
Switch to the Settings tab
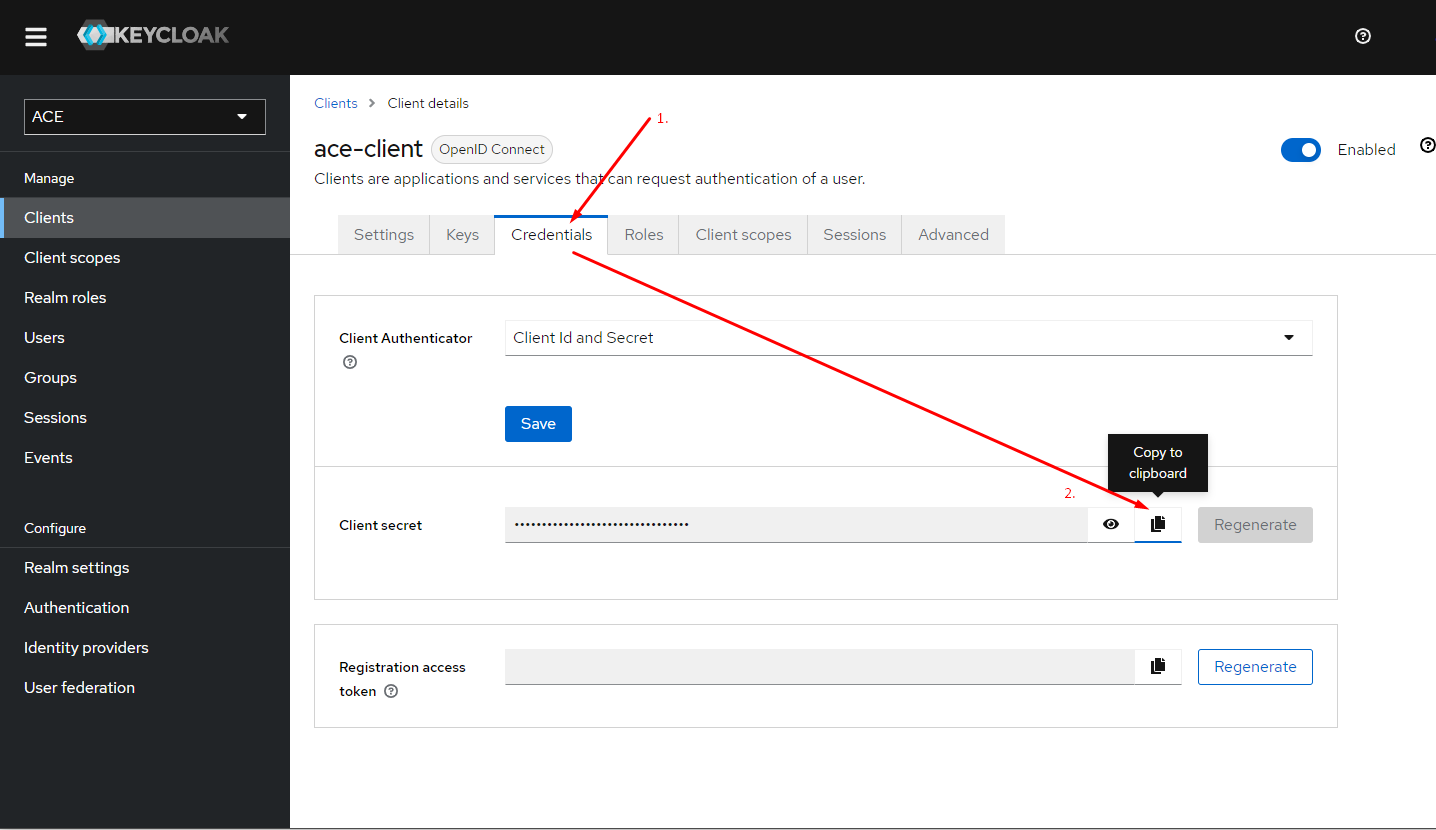[384, 235]
